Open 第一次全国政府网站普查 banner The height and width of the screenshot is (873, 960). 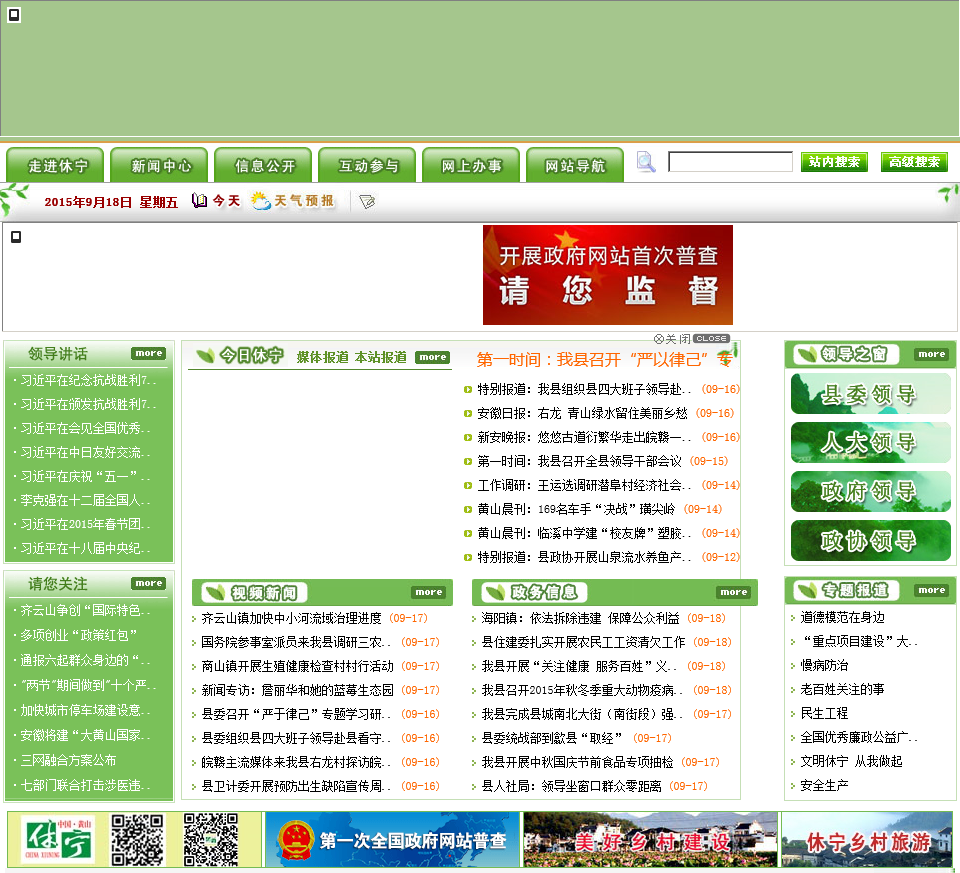click(392, 839)
